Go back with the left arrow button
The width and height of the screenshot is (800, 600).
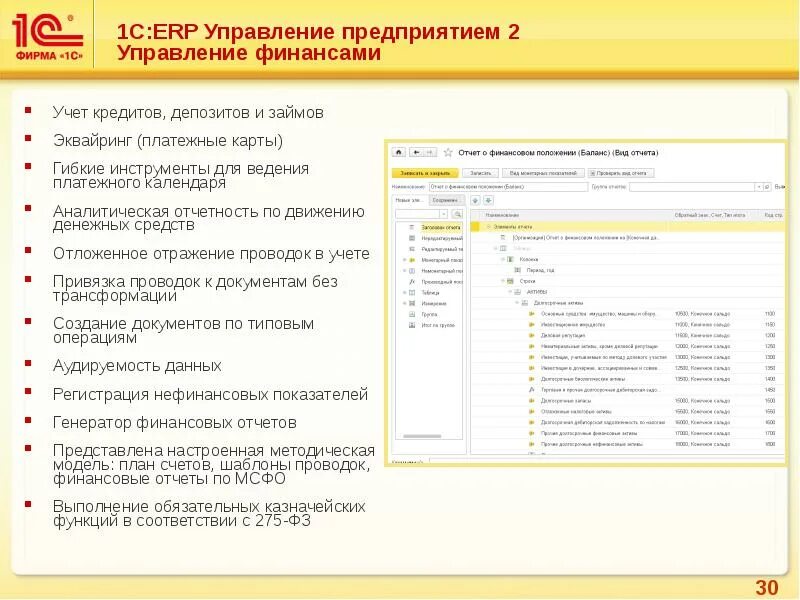[x=416, y=152]
